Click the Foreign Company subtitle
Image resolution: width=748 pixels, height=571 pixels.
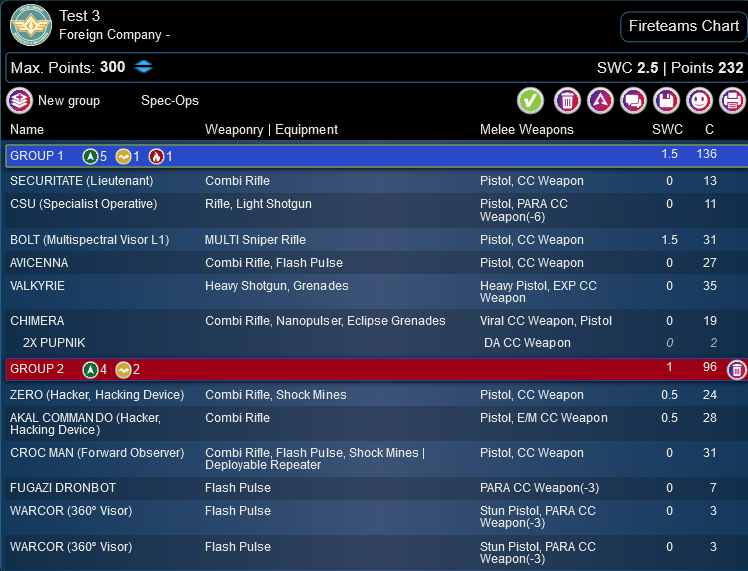(114, 35)
